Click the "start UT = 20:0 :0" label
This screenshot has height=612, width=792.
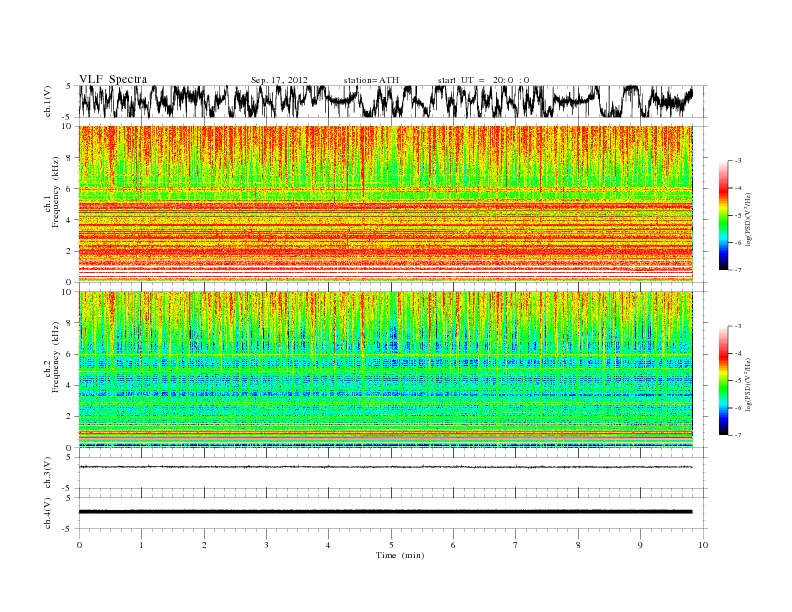pos(483,80)
